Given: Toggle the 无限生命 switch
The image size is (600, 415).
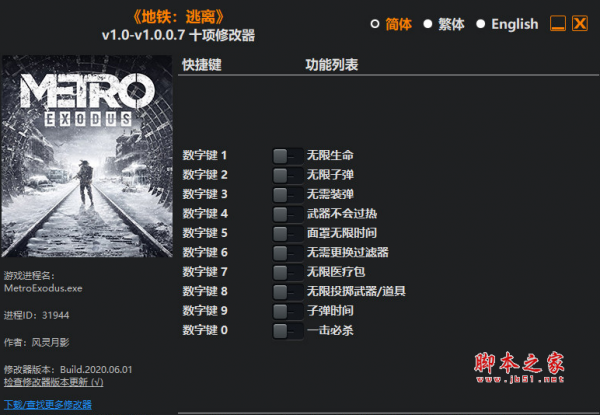Looking at the screenshot, I should pyautogui.click(x=288, y=156).
